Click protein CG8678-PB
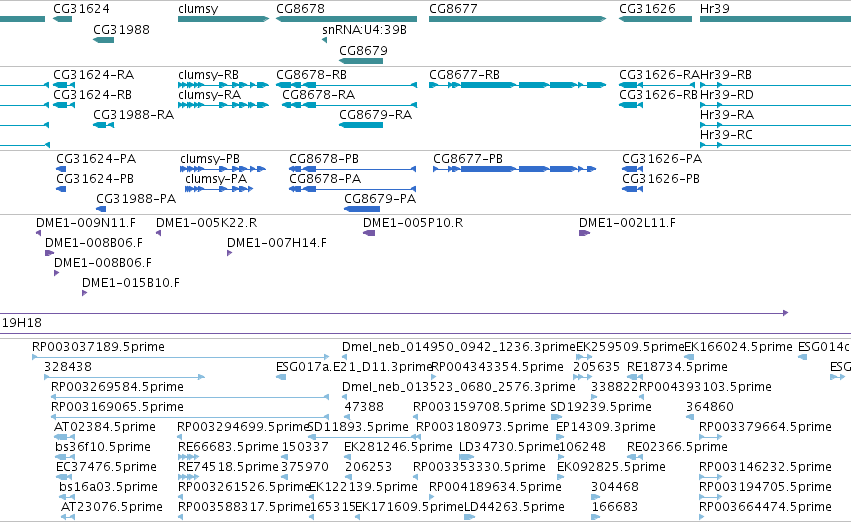The width and height of the screenshot is (851, 522). point(324,159)
